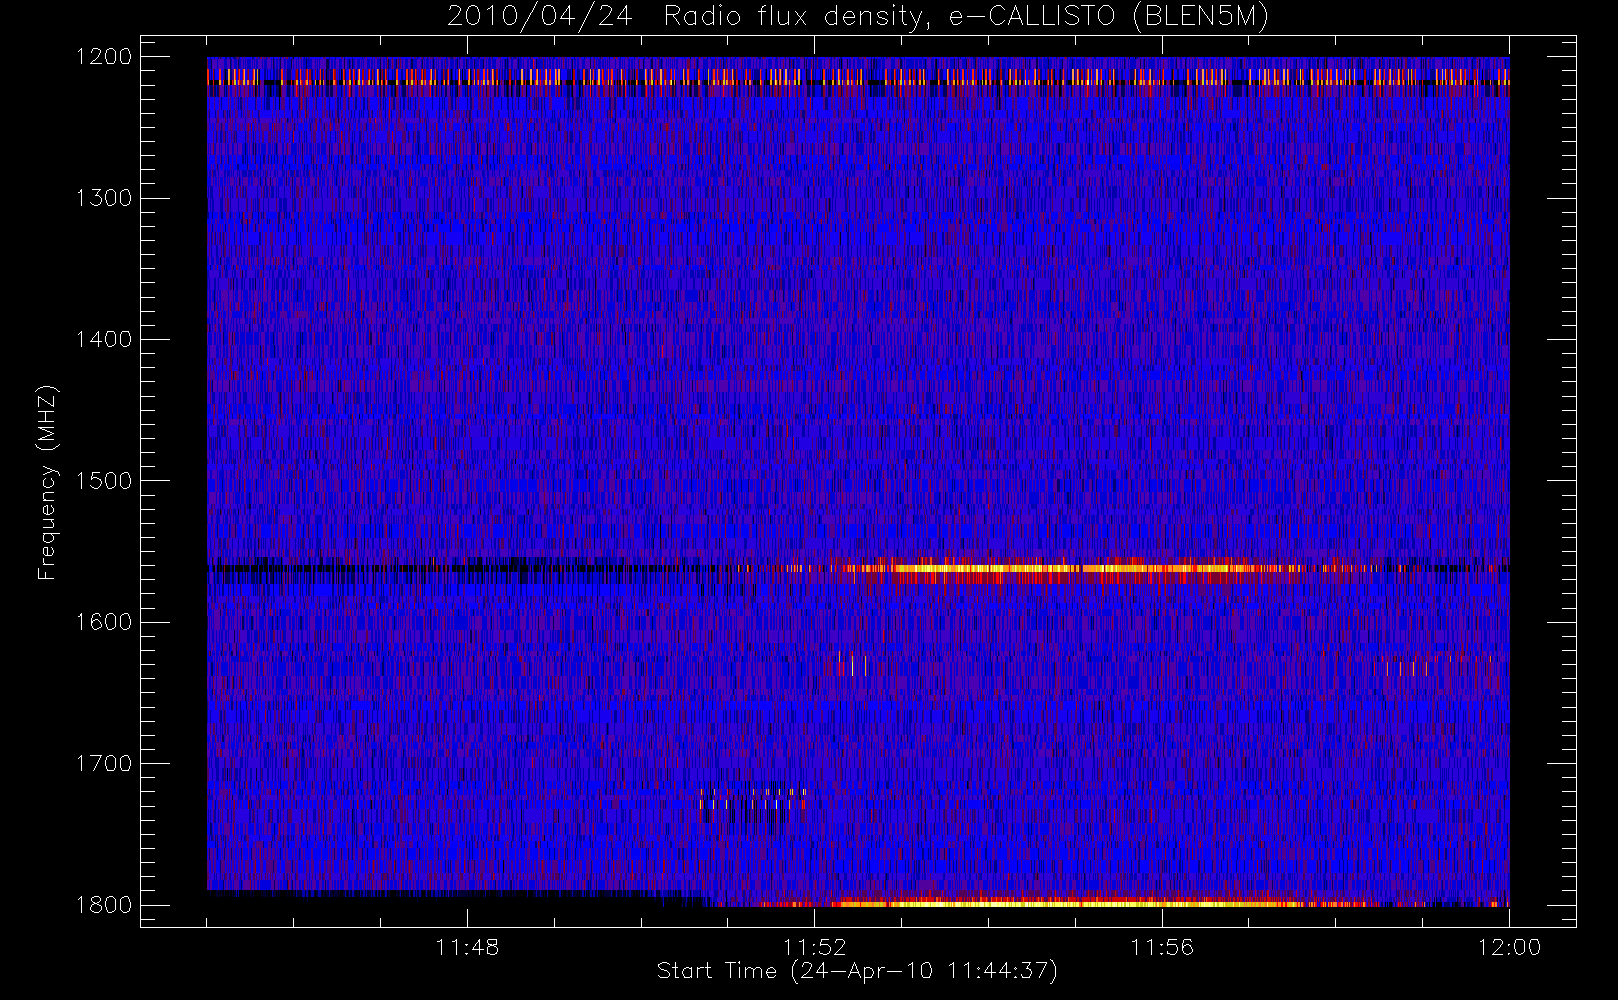Click the 1800 frequency tick label

(x=104, y=905)
